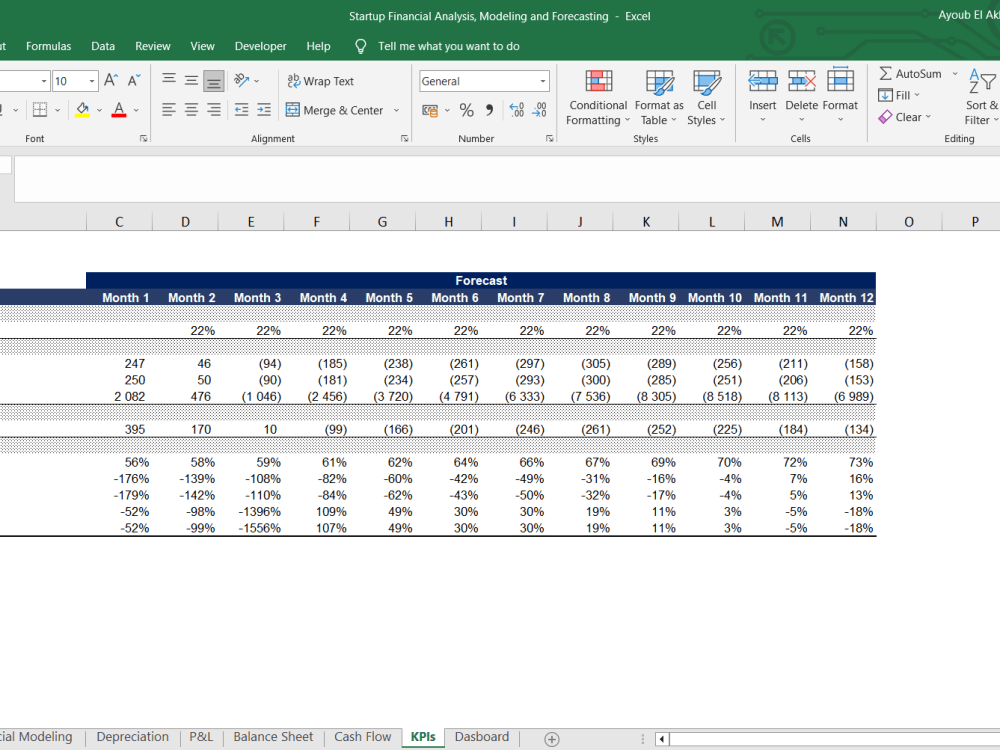Switch to the Developer ribbon tab
The height and width of the screenshot is (750, 1000).
tap(260, 46)
